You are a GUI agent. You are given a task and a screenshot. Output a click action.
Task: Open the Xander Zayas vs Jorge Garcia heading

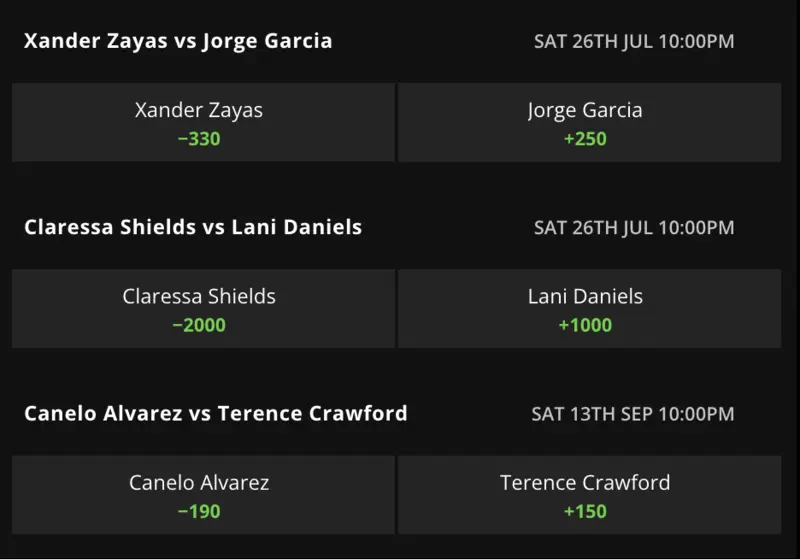pyautogui.click(x=178, y=41)
